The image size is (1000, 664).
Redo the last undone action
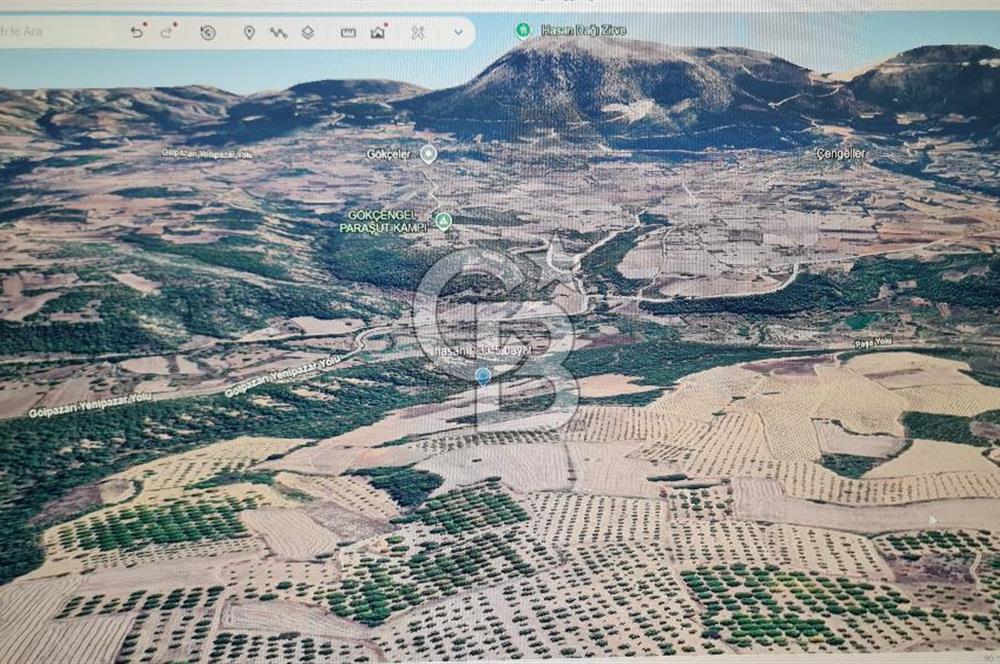[x=168, y=32]
